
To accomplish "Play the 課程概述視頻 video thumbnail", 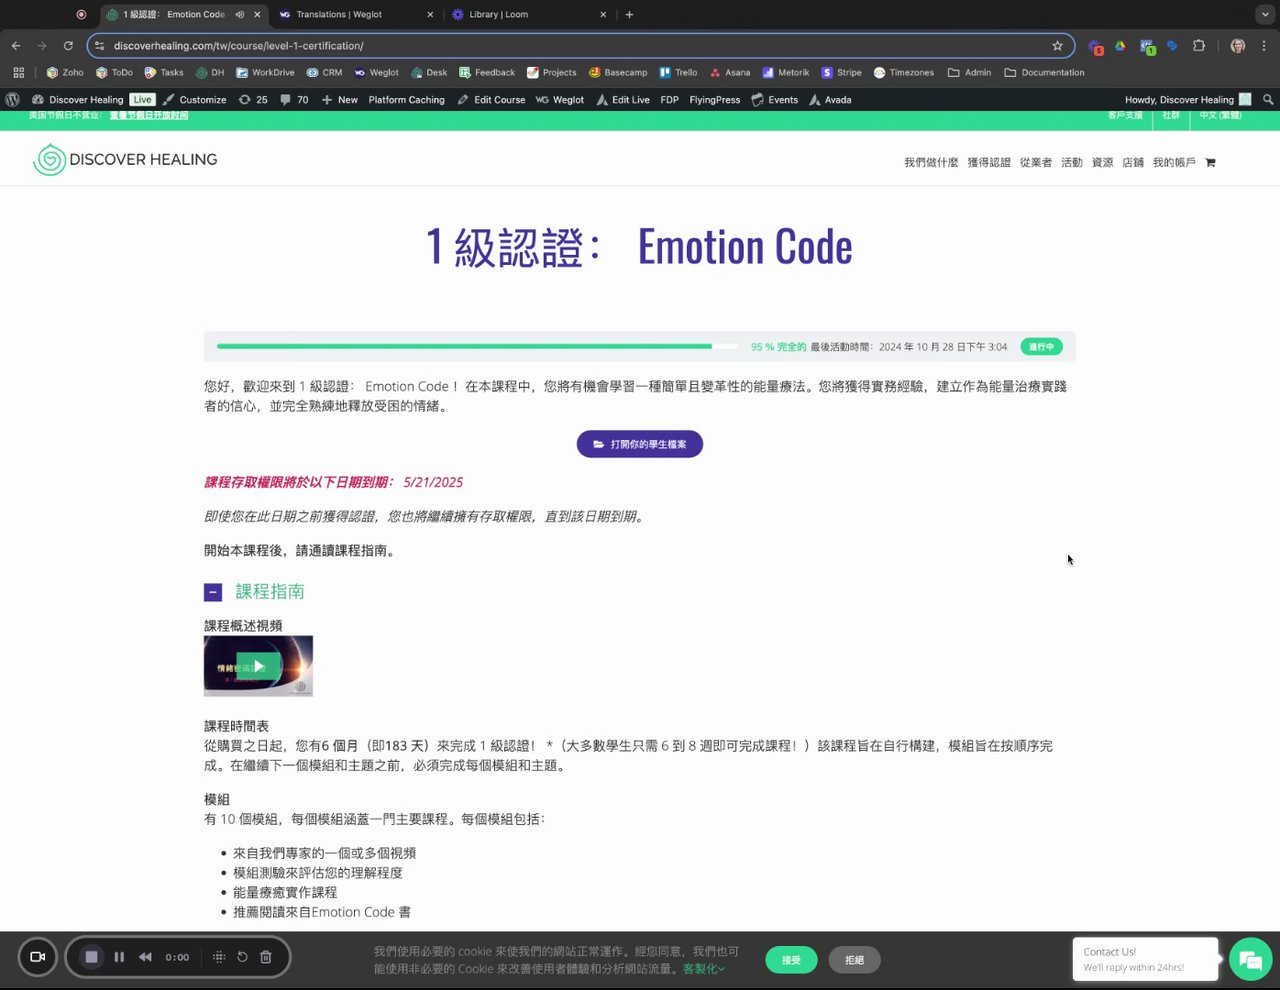I will click(x=258, y=666).
